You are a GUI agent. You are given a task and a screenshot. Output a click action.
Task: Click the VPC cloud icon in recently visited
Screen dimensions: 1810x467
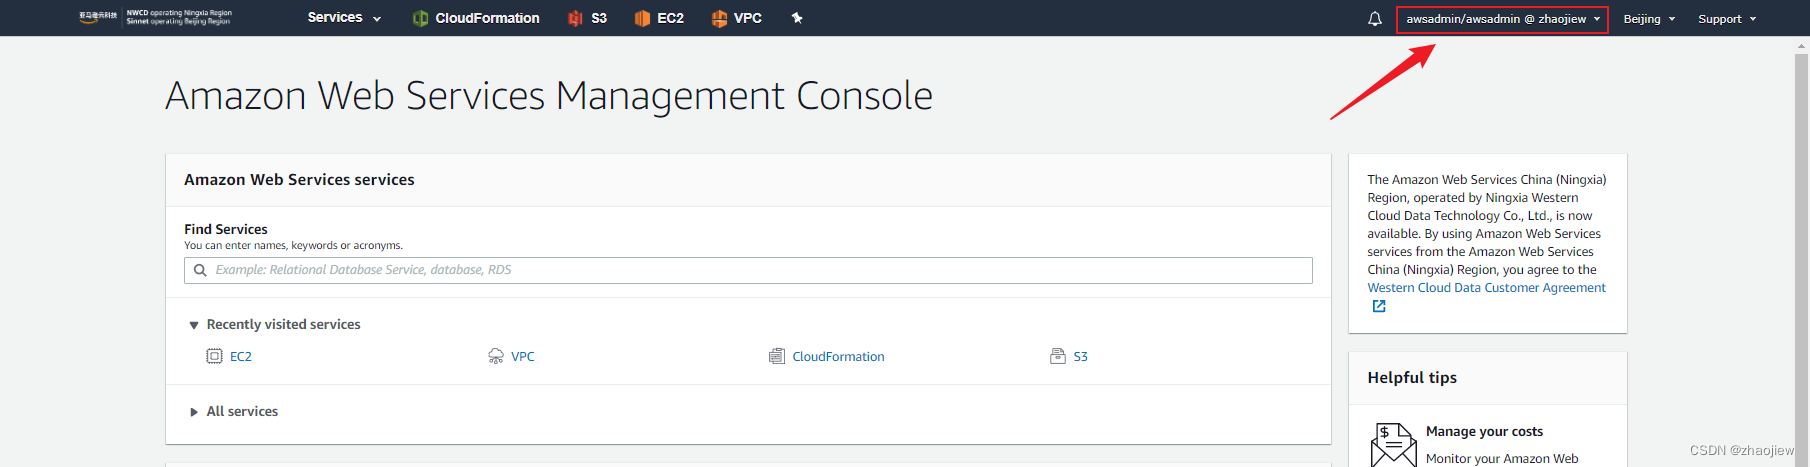click(x=496, y=356)
